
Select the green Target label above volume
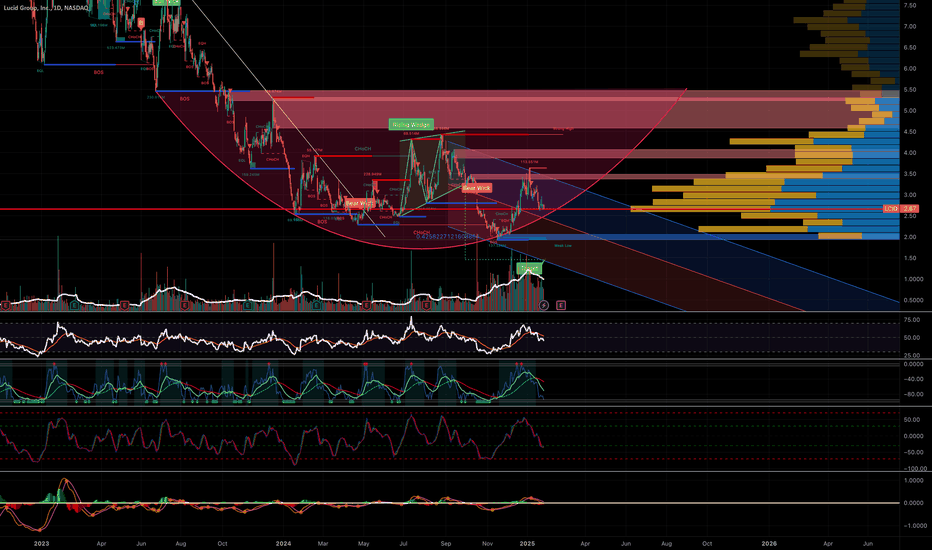[x=529, y=269]
